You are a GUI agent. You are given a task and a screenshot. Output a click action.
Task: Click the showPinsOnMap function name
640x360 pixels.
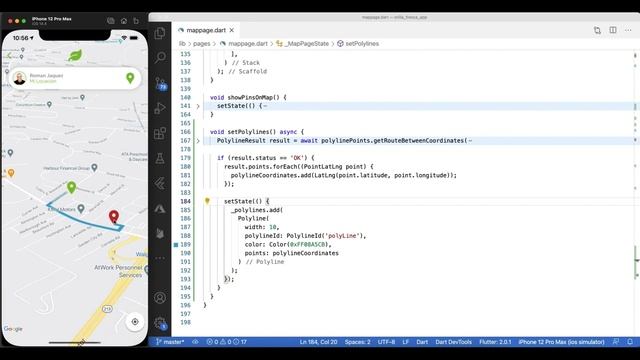point(253,98)
